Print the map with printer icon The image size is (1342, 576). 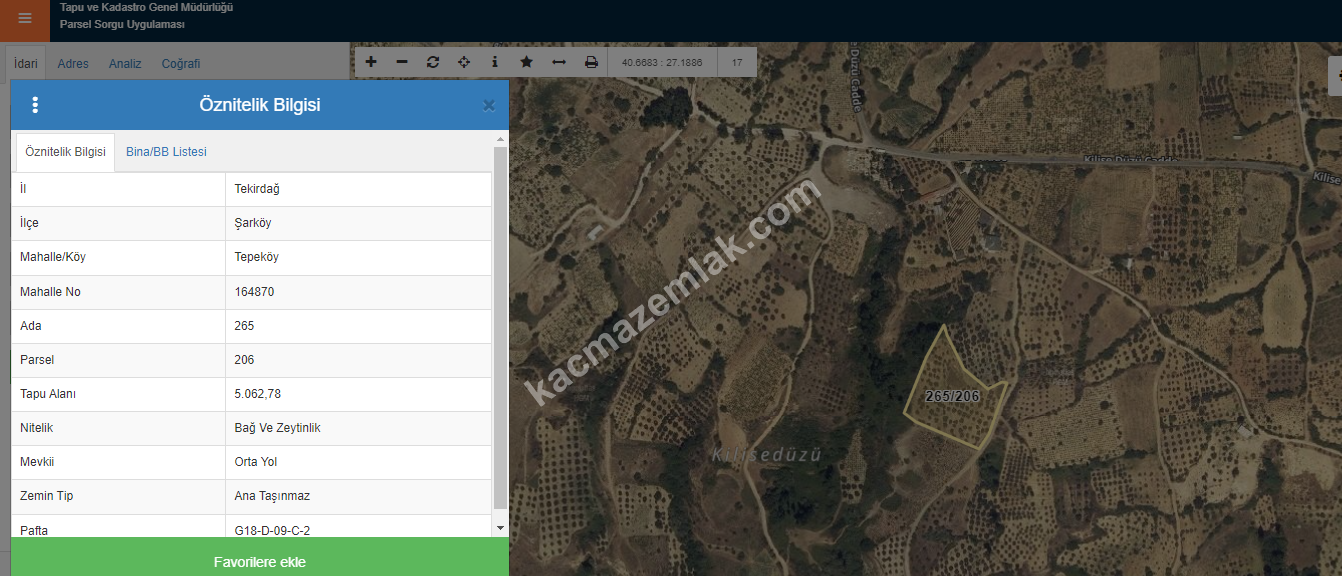coord(591,62)
